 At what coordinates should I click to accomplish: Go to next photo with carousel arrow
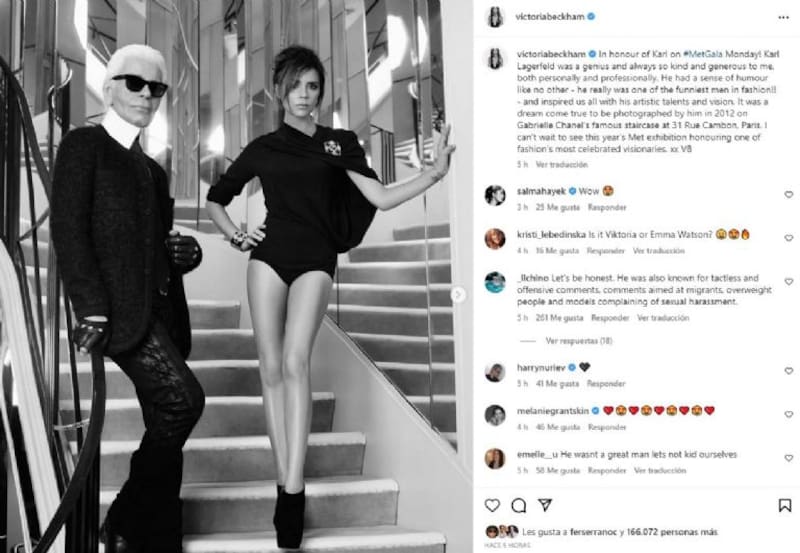[458, 294]
